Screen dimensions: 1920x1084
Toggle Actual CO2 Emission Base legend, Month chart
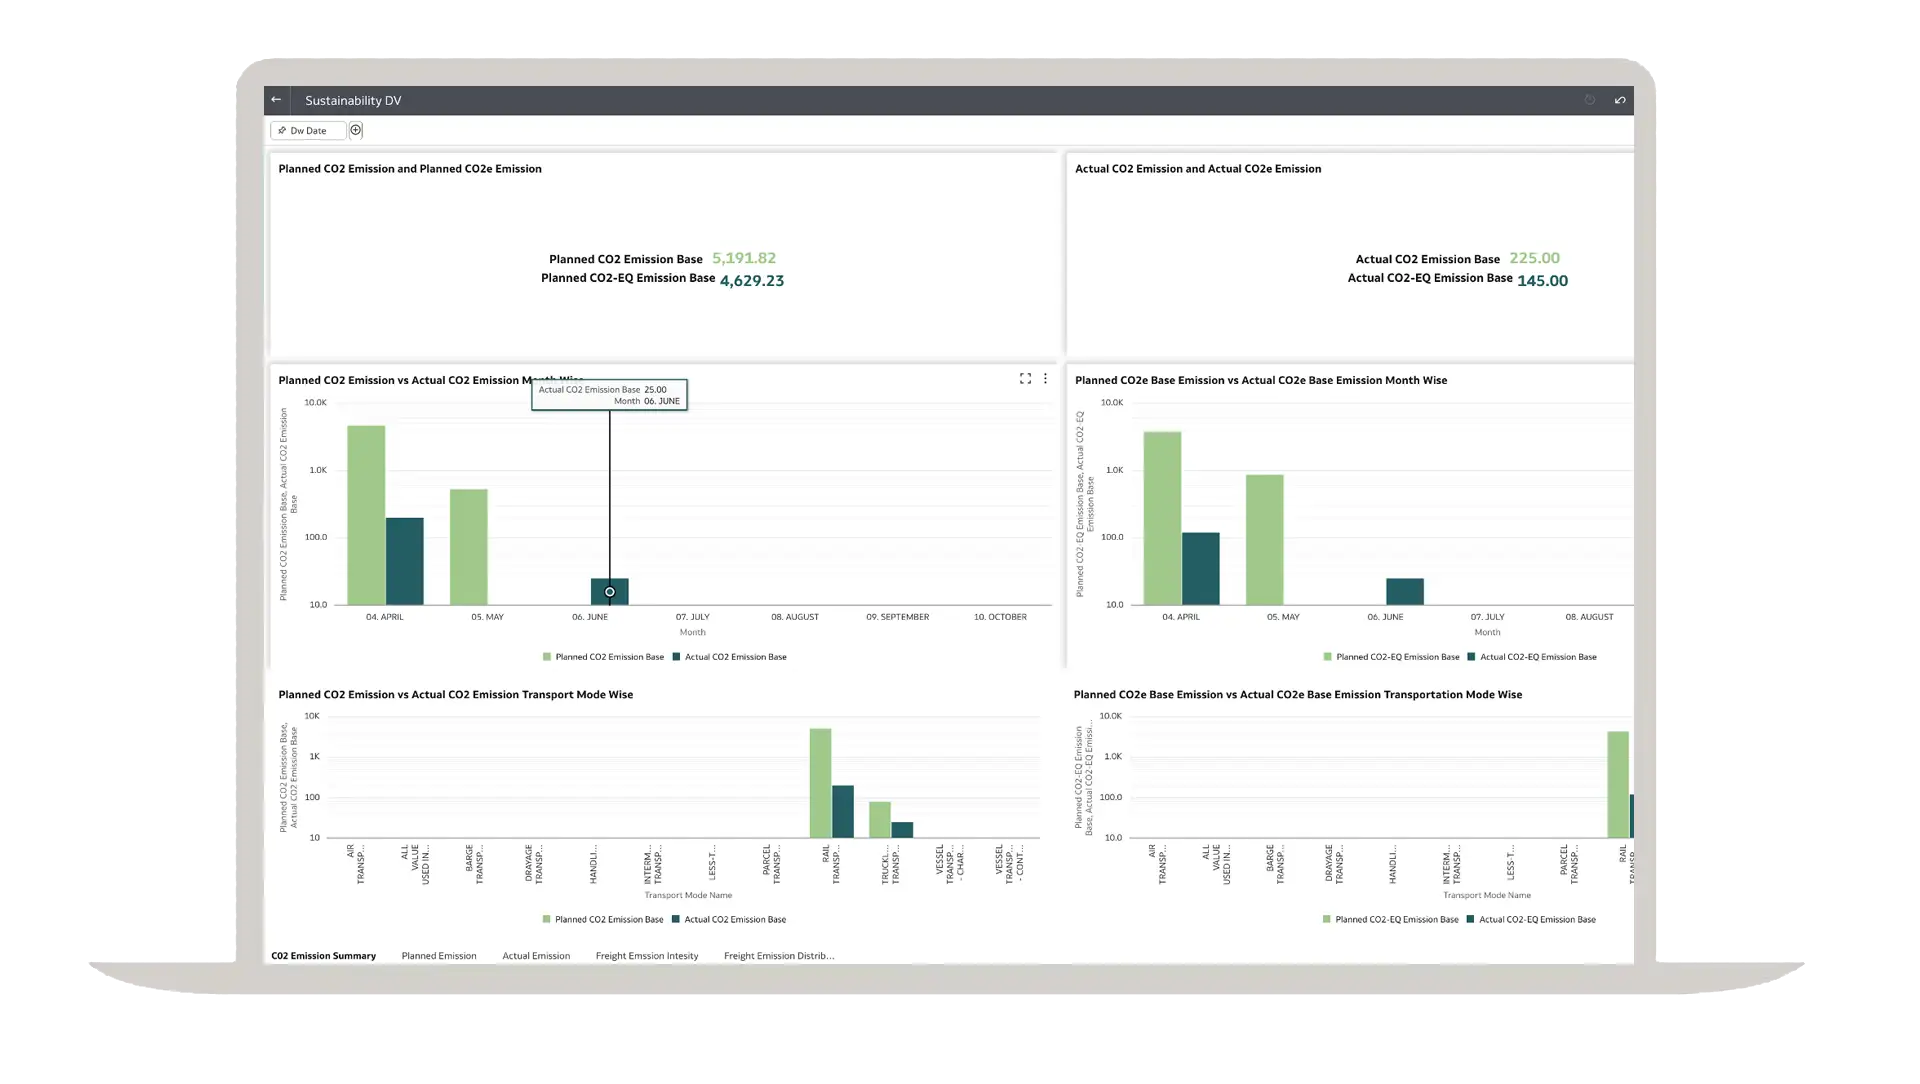pos(734,657)
